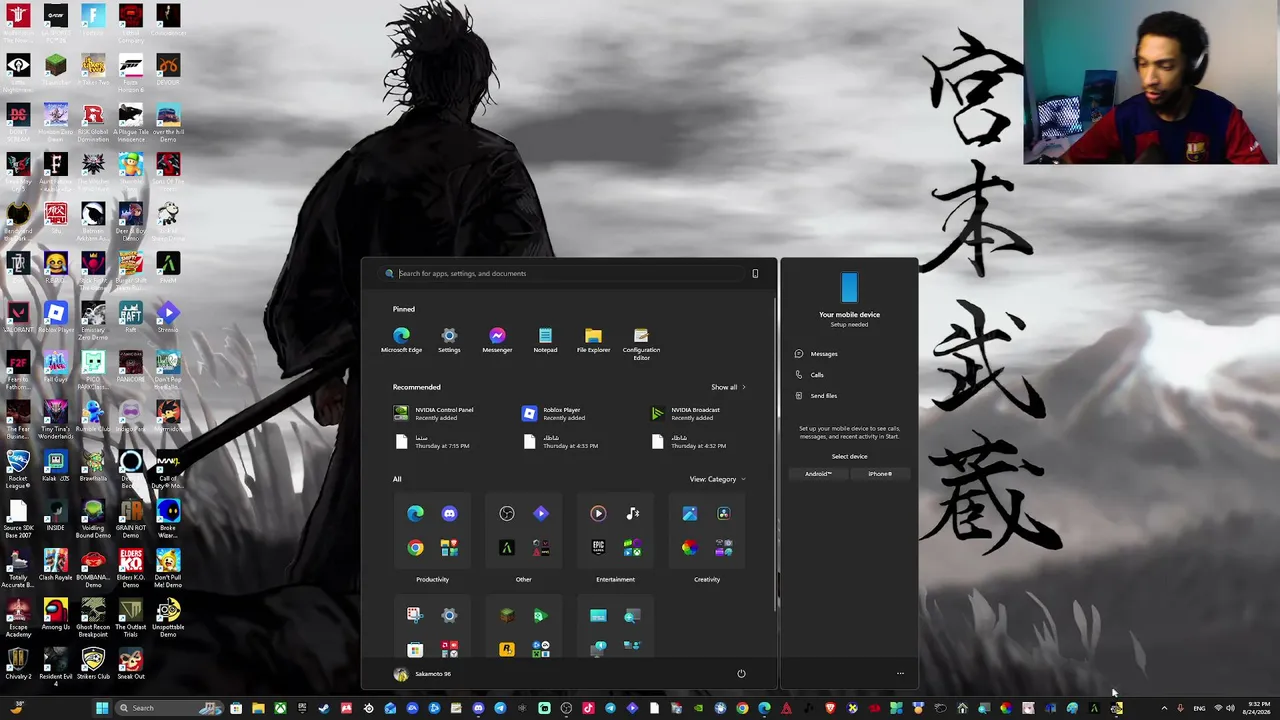Open the pinned Settings app
This screenshot has width=1280, height=720.
coord(449,340)
